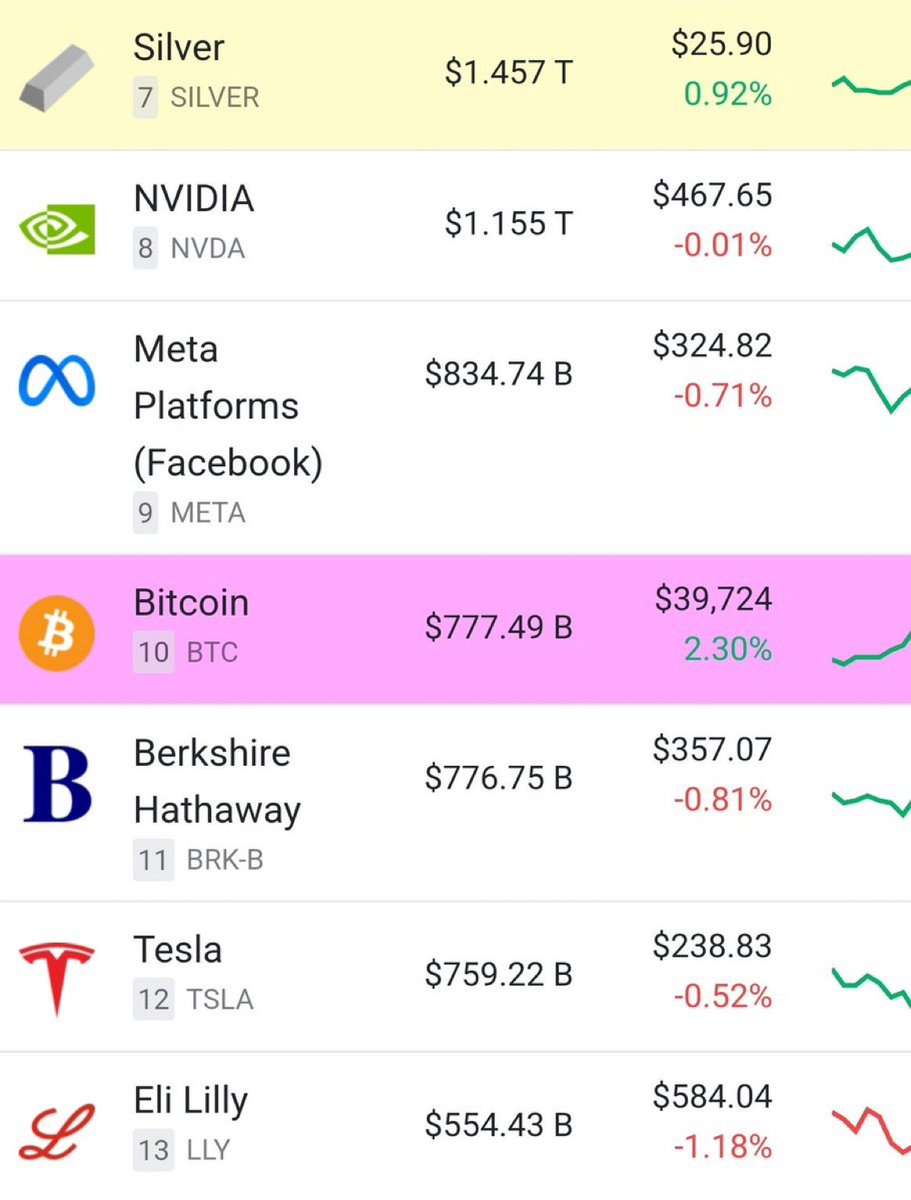The height and width of the screenshot is (1200, 911).
Task: Open the NVIDIA company link
Action: 194,199
